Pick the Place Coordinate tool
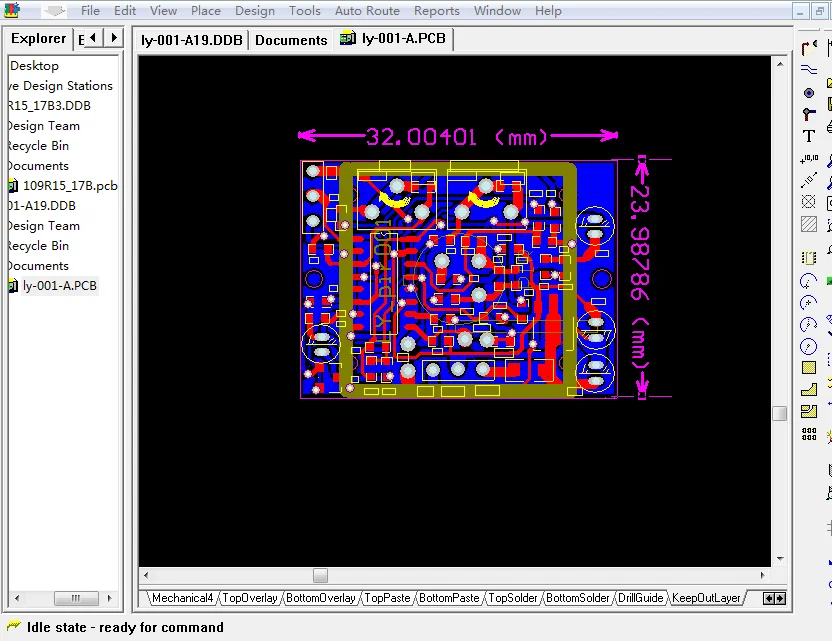 (x=809, y=159)
